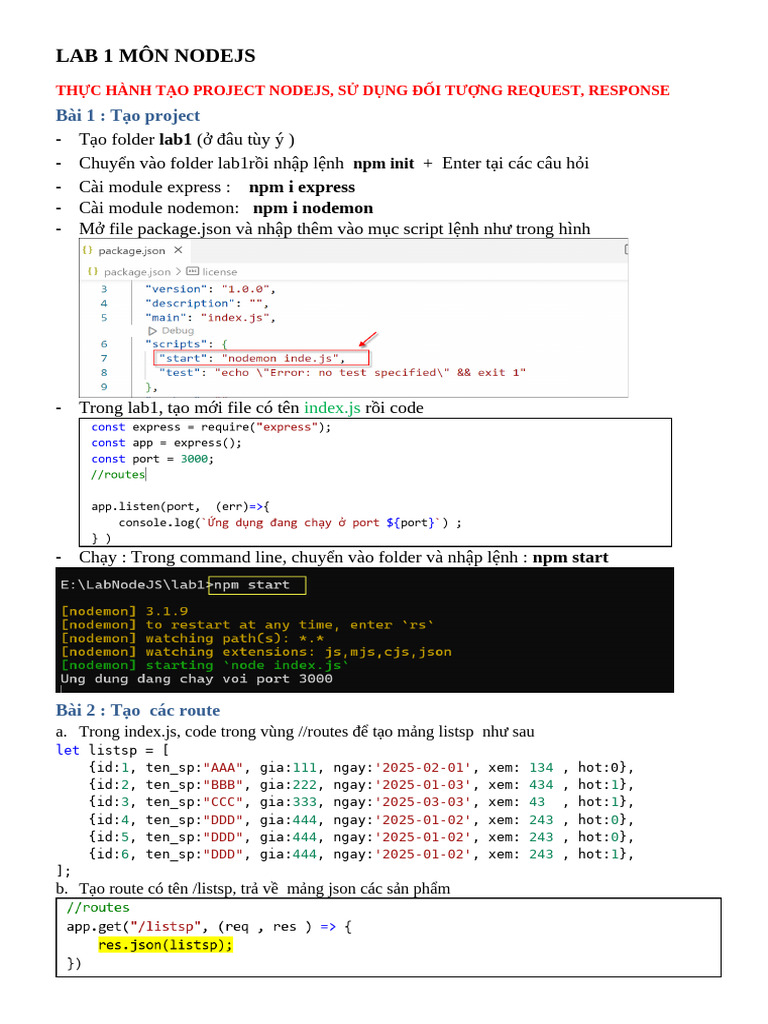768x1024 pixels.
Task: Click the "description": "" line
Action: point(206,303)
